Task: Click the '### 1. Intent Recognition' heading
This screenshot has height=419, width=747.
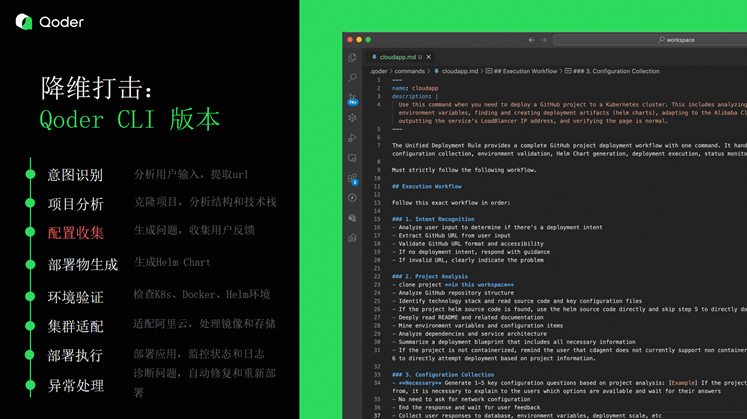Action: coord(433,219)
